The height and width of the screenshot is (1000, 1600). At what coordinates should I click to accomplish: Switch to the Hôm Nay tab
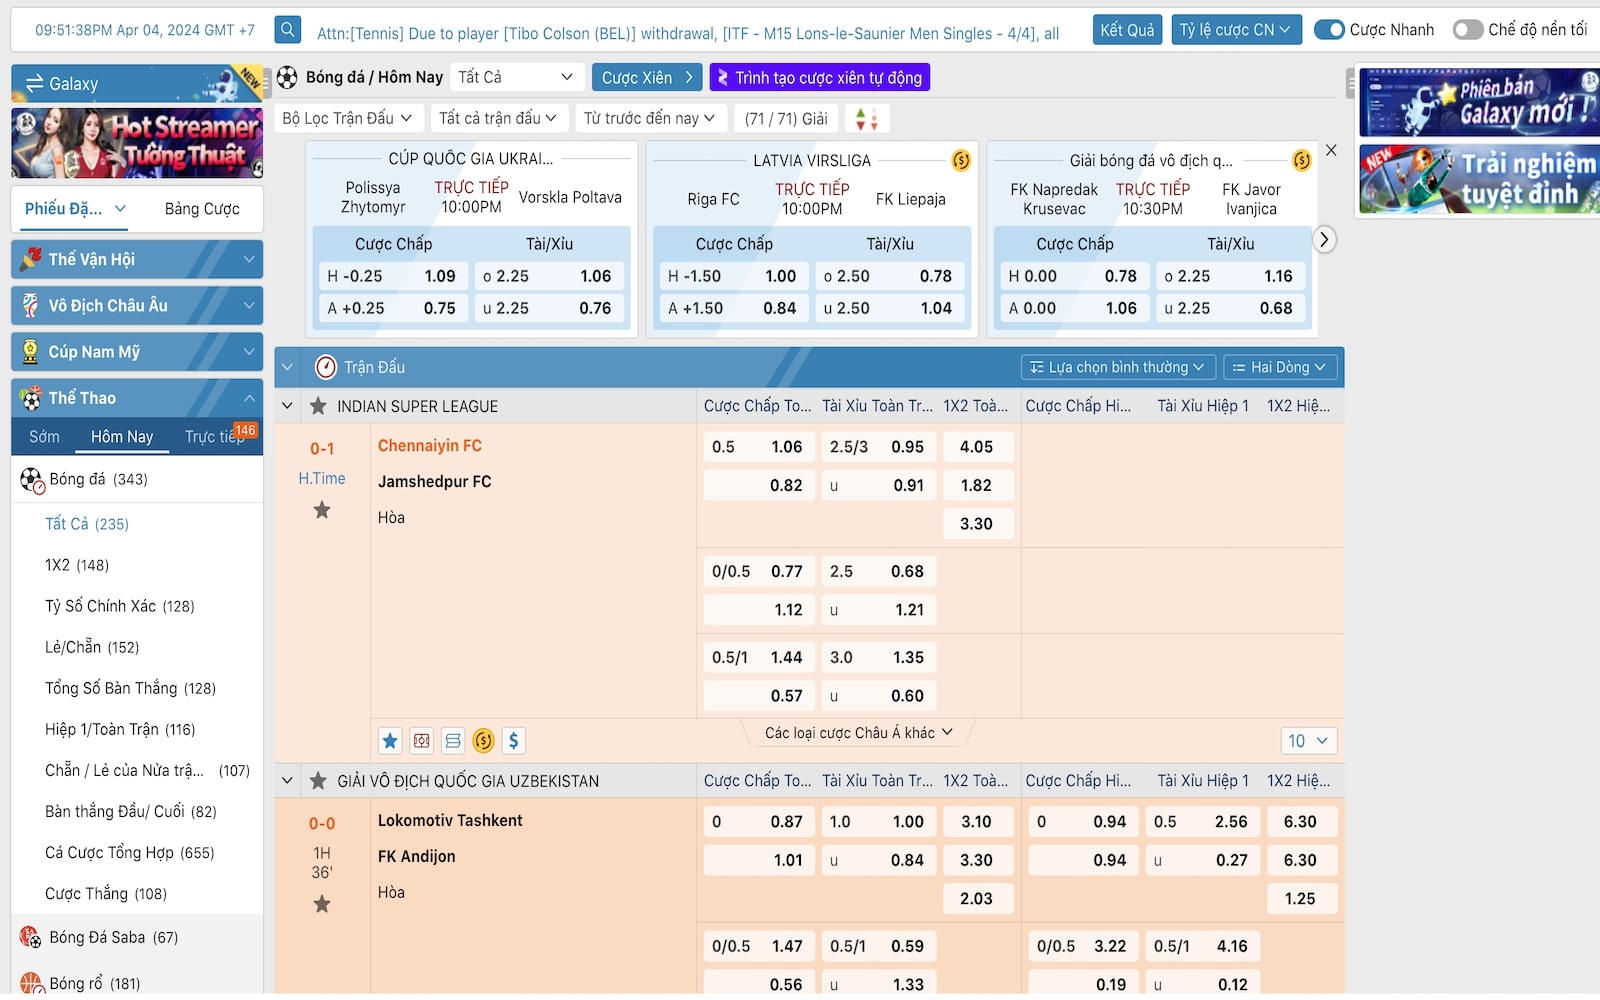pyautogui.click(x=122, y=437)
